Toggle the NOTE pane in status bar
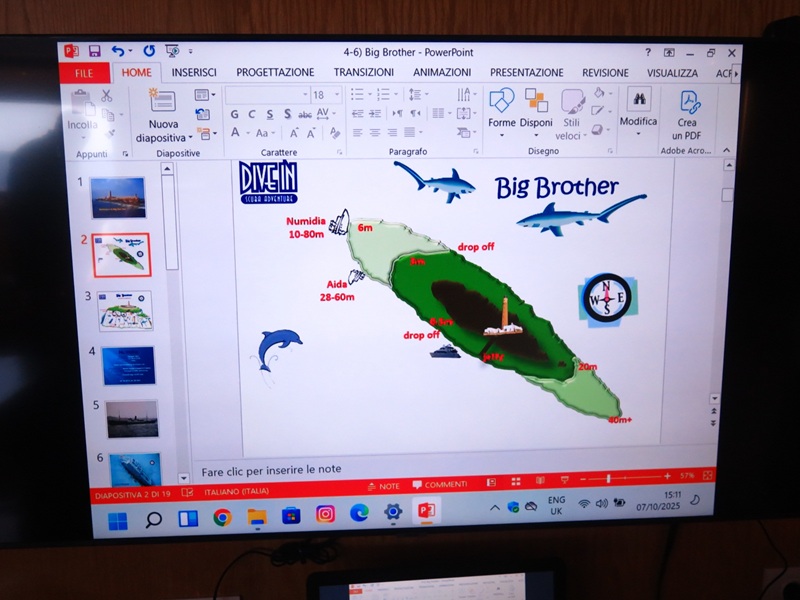Screen dimensions: 800x600 [383, 485]
